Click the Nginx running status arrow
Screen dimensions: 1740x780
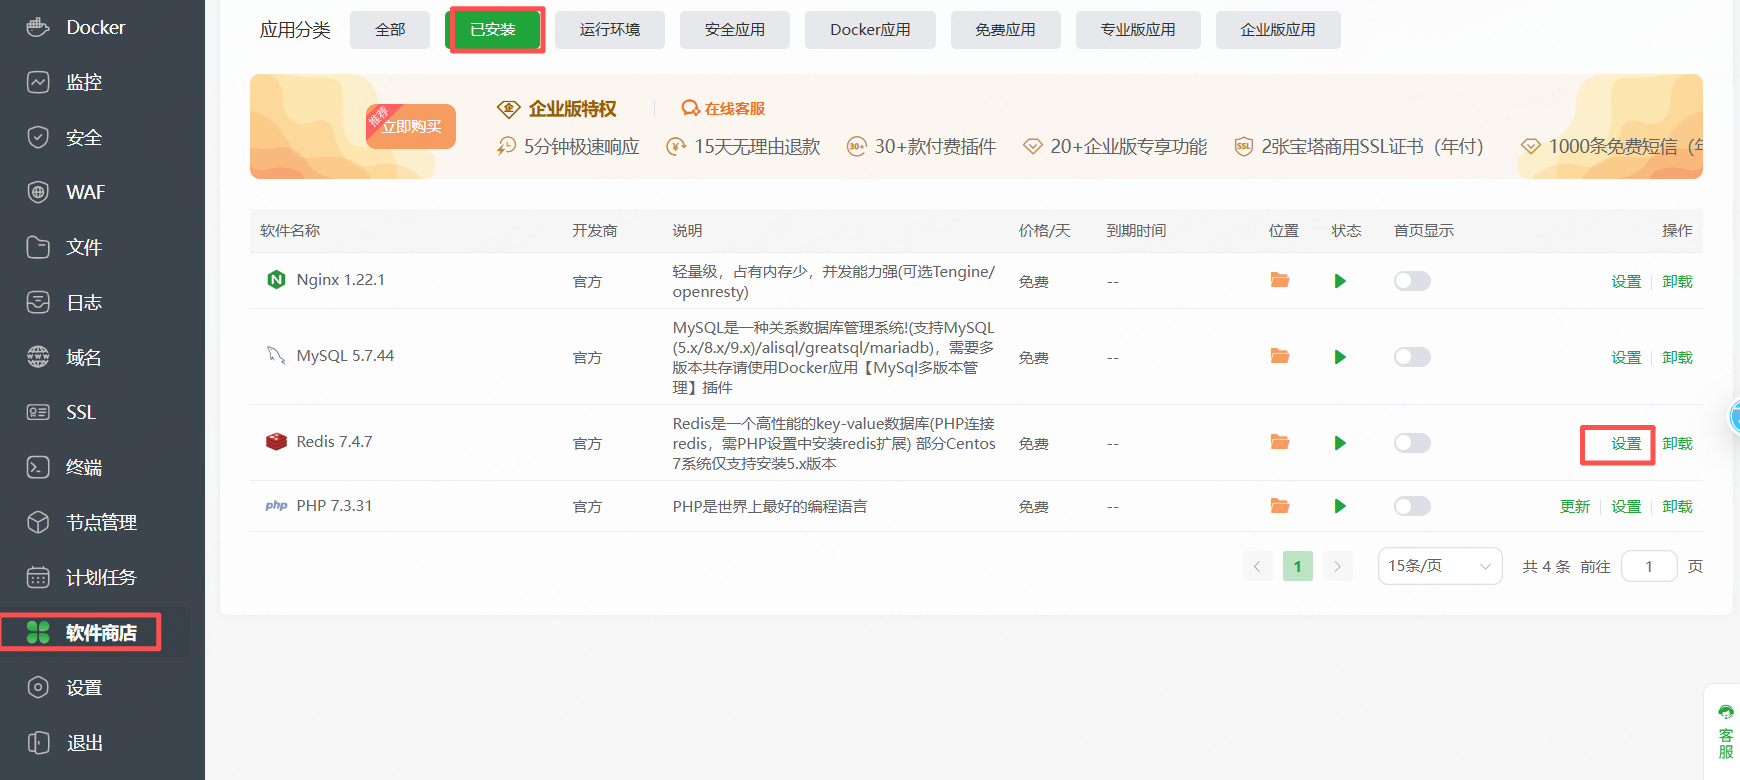[1340, 281]
